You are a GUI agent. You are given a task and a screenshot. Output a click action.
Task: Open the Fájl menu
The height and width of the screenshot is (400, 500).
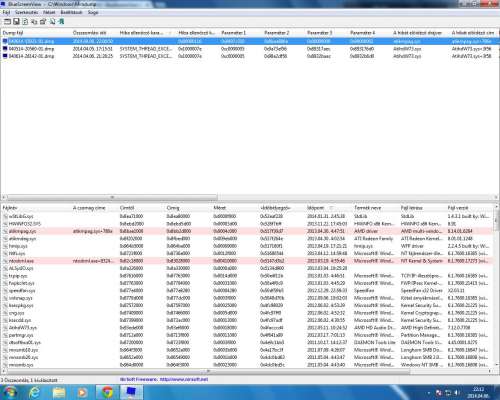(6, 12)
